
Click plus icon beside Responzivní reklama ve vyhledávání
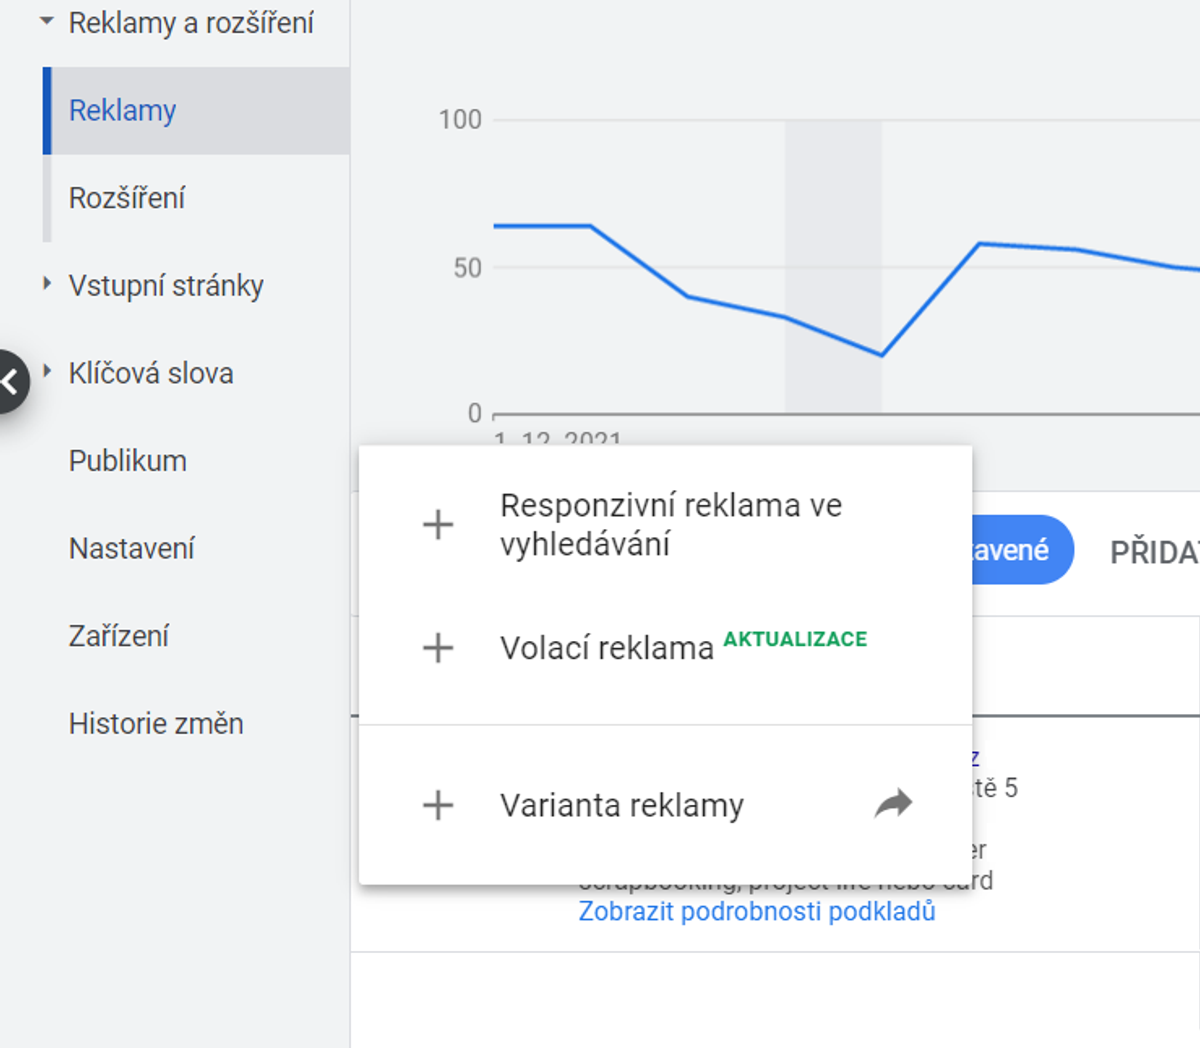tap(438, 524)
